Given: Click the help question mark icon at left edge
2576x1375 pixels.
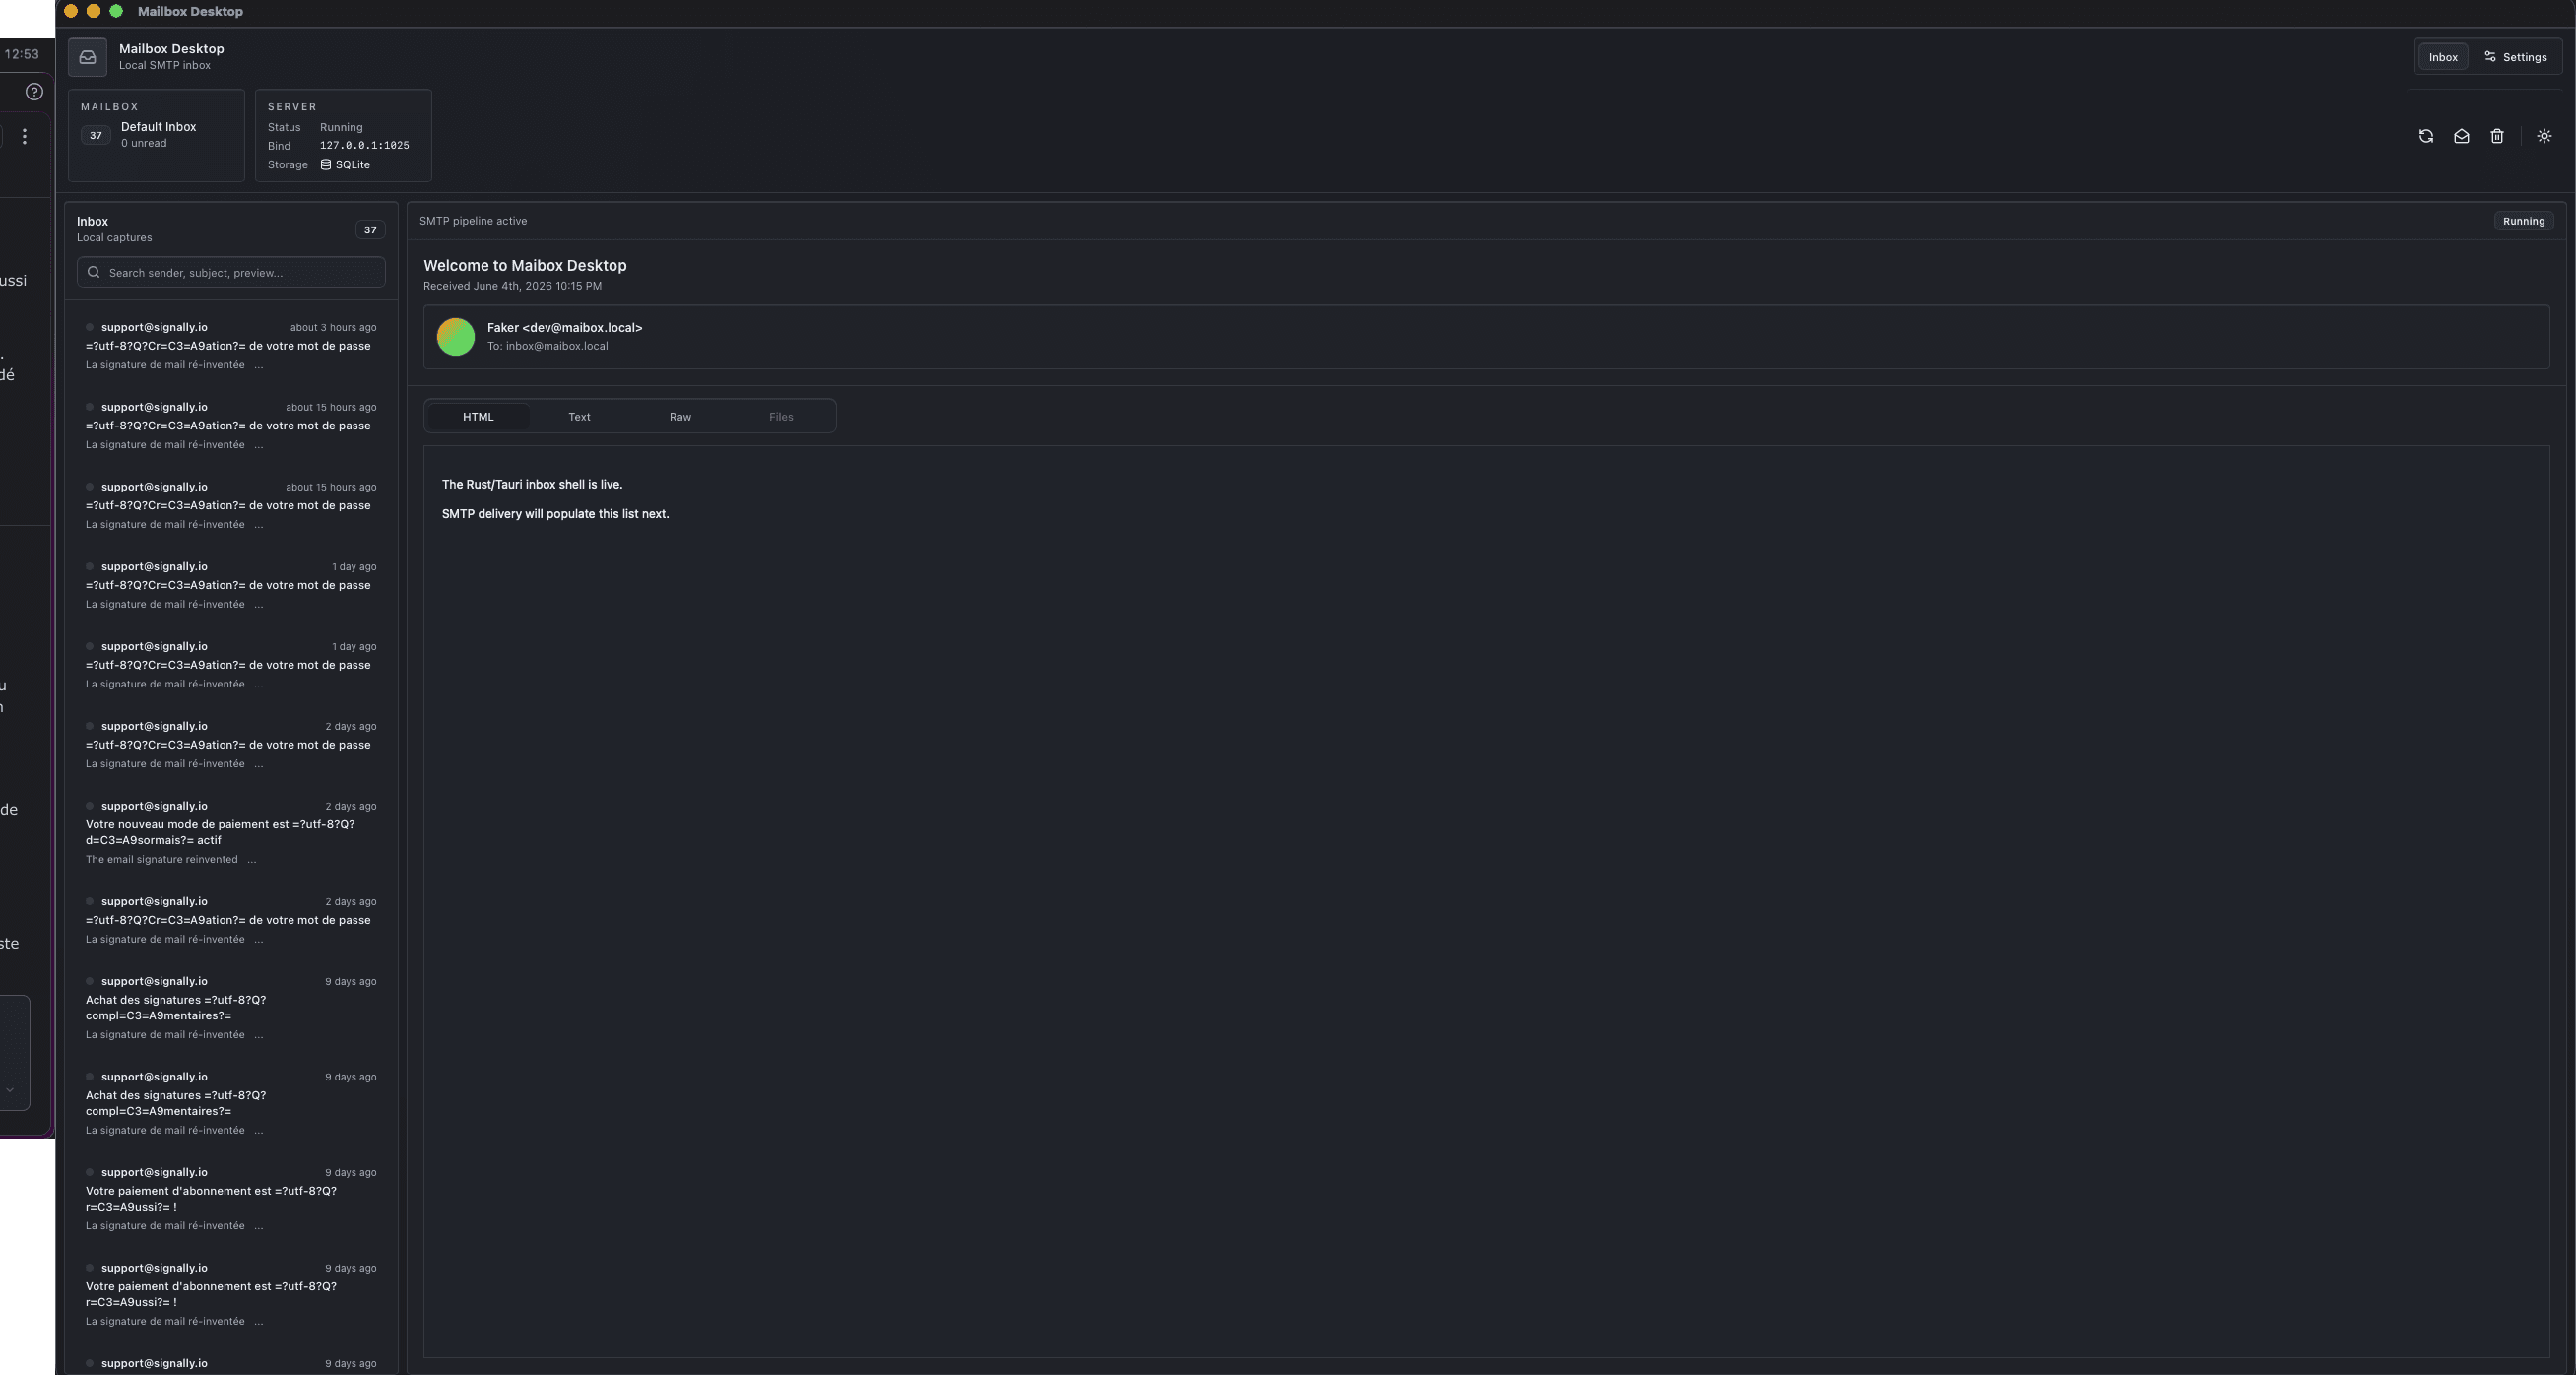Looking at the screenshot, I should coord(34,92).
